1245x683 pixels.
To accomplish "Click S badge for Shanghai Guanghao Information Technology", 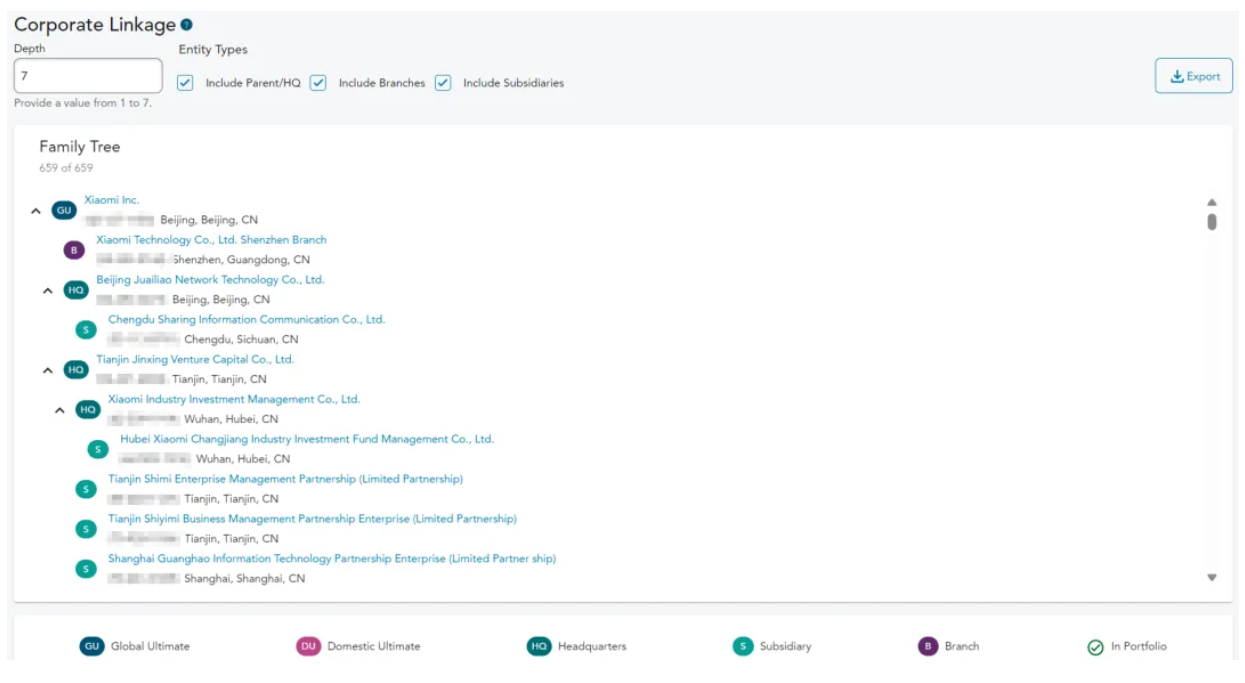I will click(x=86, y=569).
